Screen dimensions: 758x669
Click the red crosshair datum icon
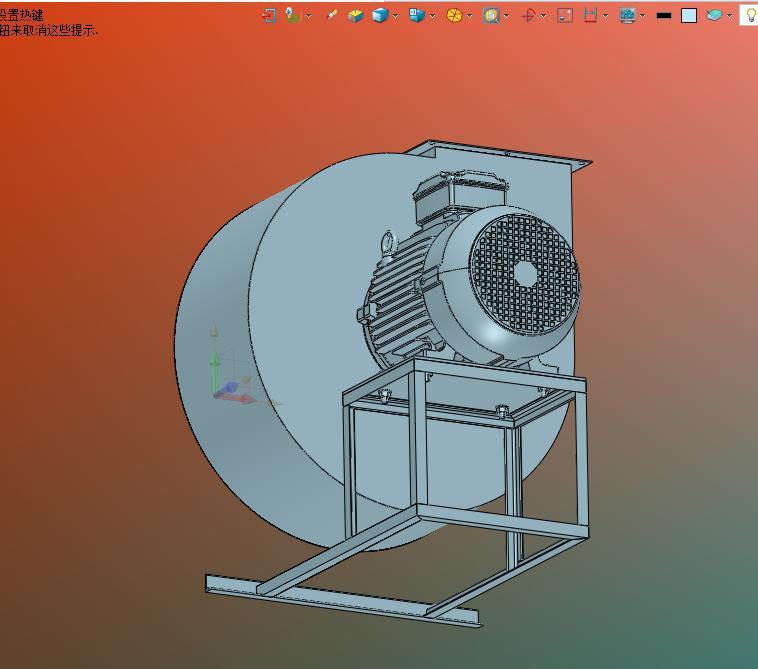[528, 16]
